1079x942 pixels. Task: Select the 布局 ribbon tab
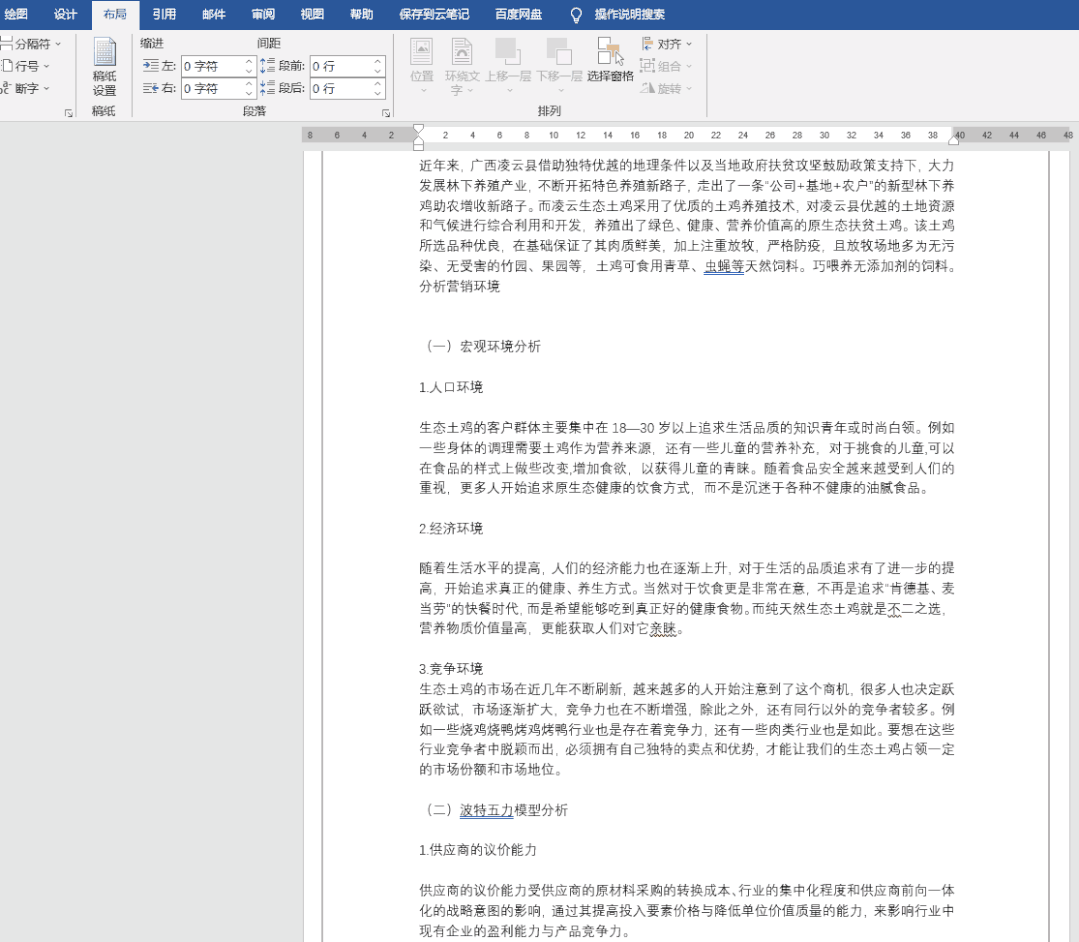pos(115,14)
